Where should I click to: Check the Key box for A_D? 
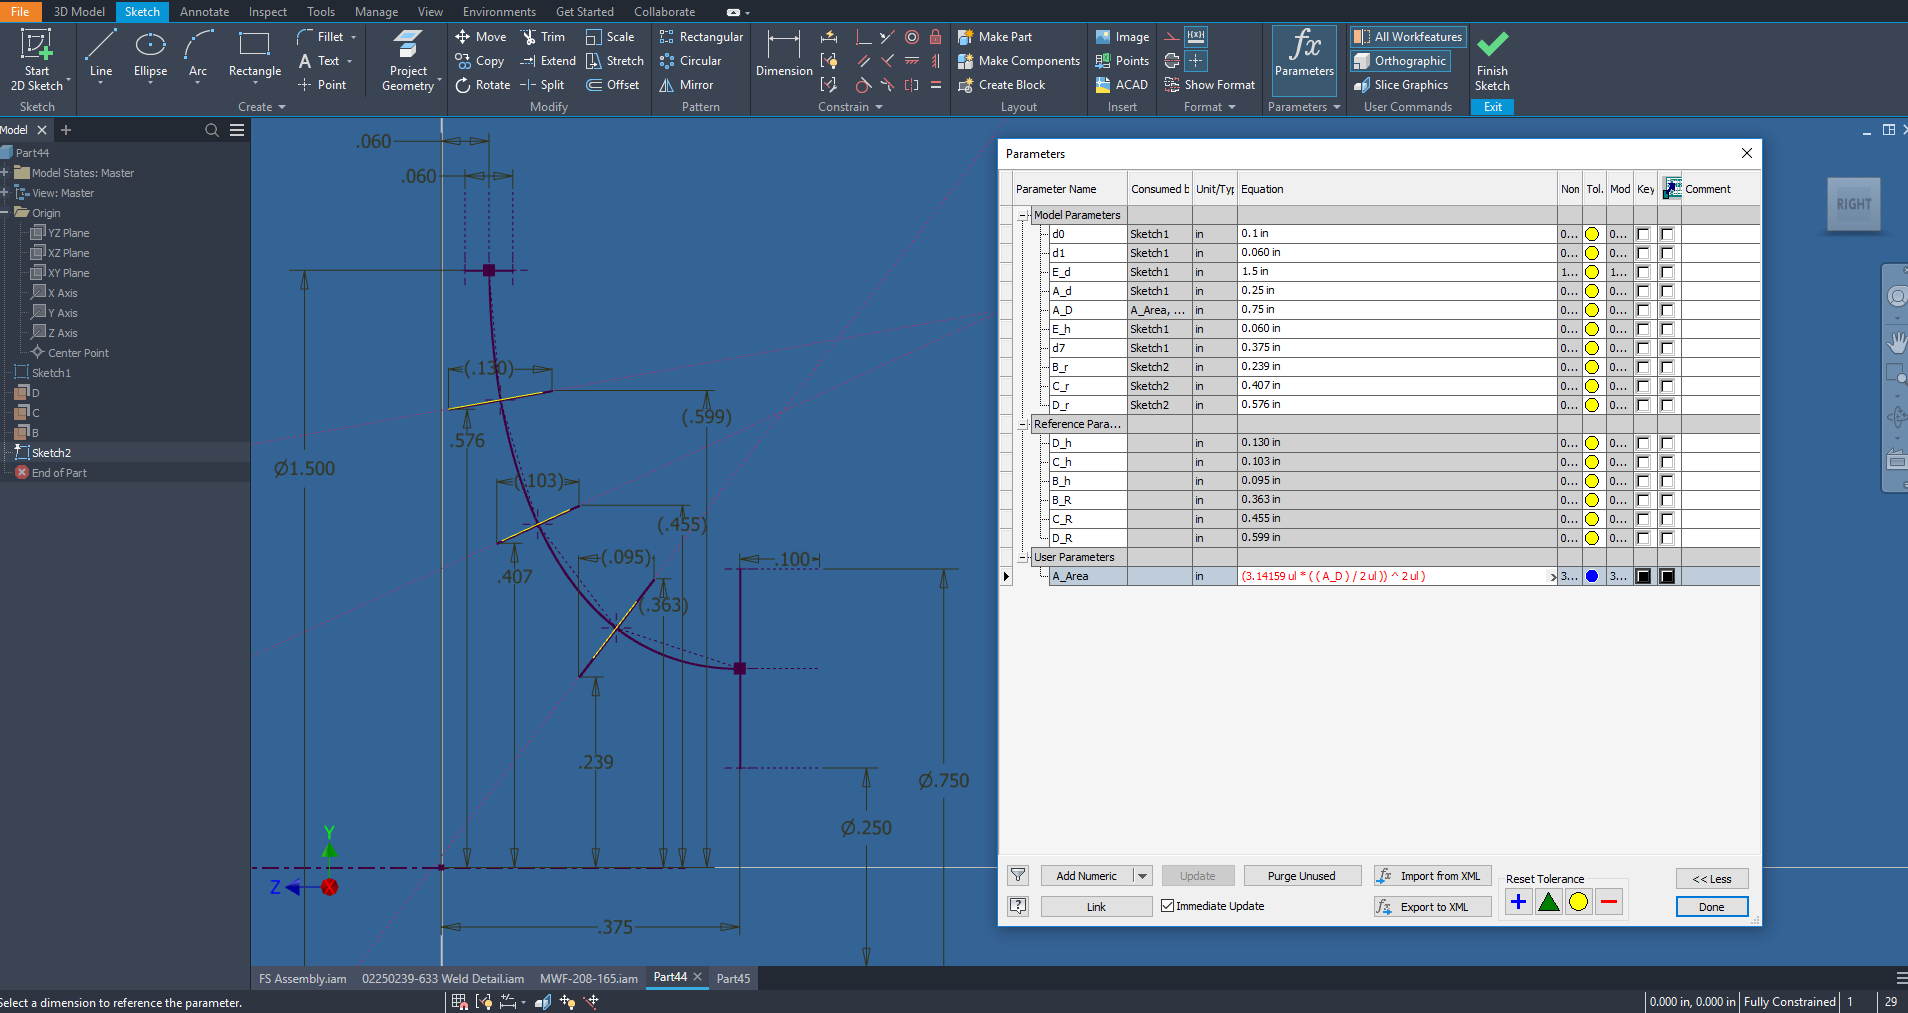pyautogui.click(x=1643, y=310)
